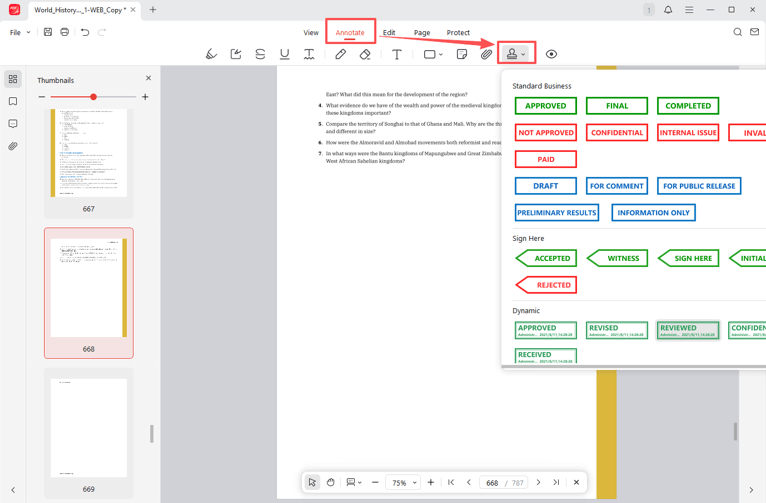Activate the Text typewriter tool
Image resolution: width=766 pixels, height=503 pixels.
click(x=397, y=54)
